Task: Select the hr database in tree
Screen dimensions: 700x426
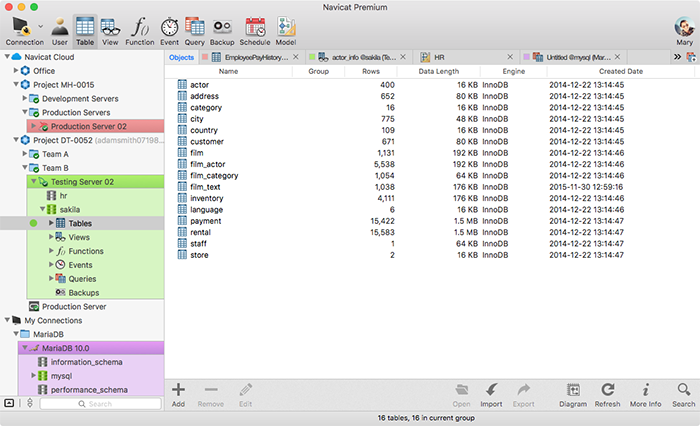Action: [63, 196]
